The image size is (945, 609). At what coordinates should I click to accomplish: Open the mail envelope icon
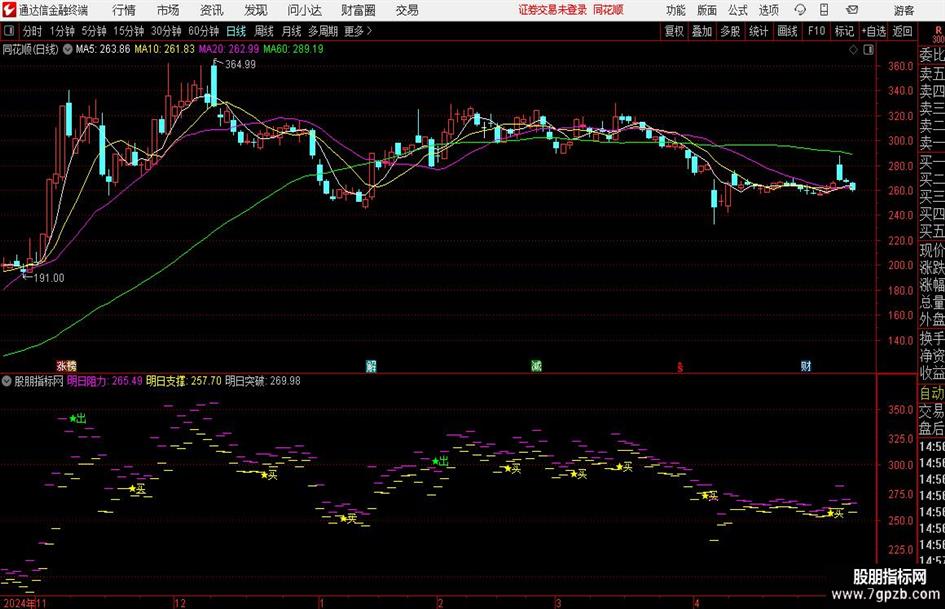coord(852,10)
